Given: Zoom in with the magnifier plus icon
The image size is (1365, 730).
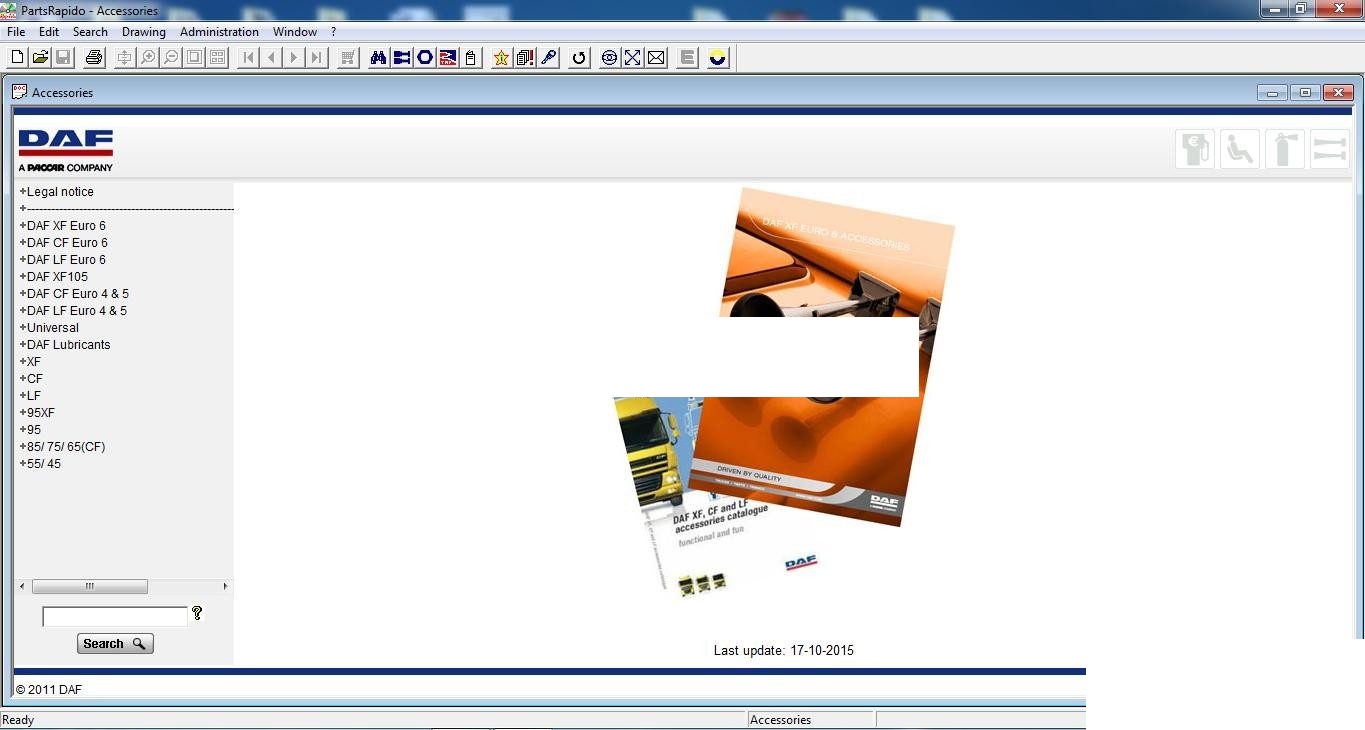Looking at the screenshot, I should pos(148,58).
